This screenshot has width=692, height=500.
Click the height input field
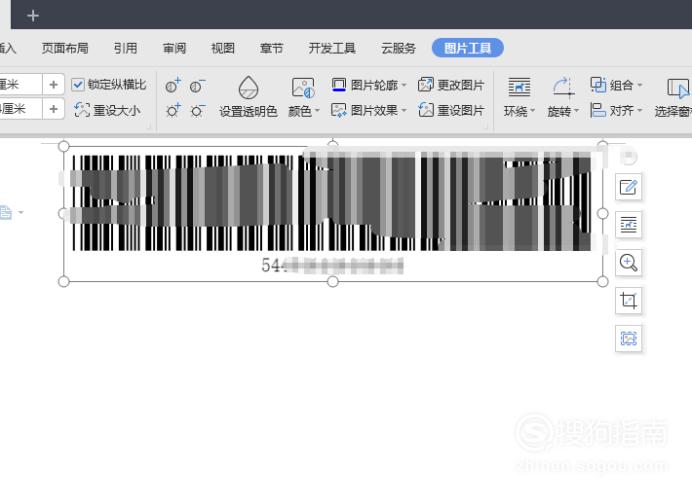point(21,84)
